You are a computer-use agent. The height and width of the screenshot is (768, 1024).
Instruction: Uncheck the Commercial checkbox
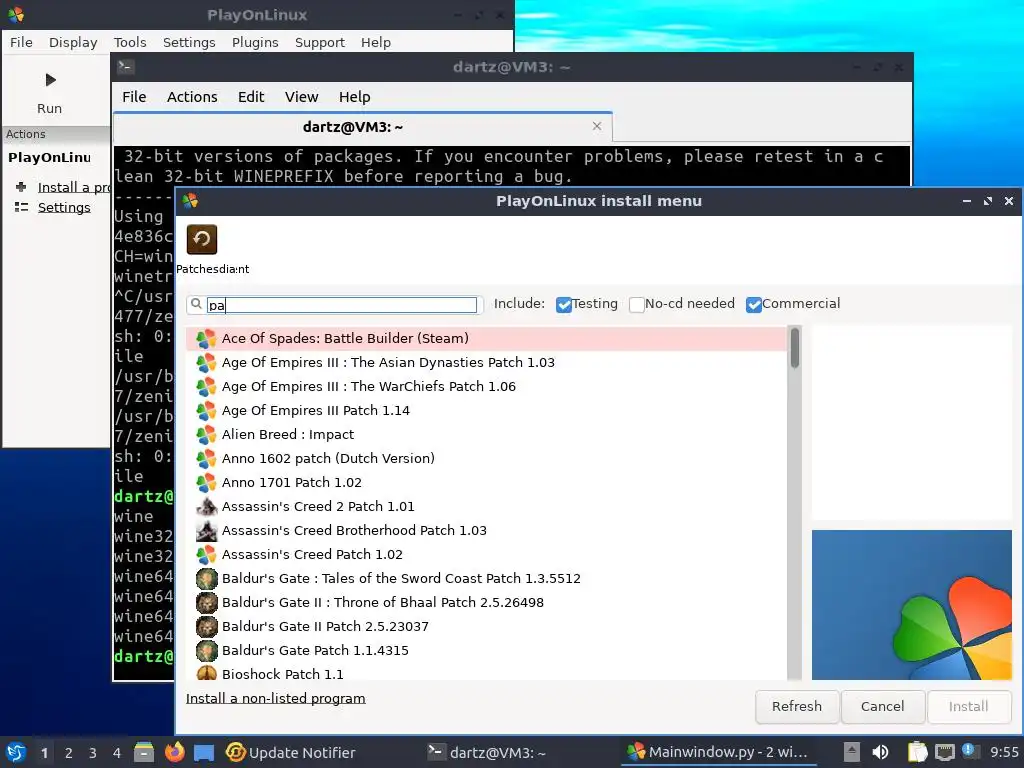pyautogui.click(x=754, y=304)
